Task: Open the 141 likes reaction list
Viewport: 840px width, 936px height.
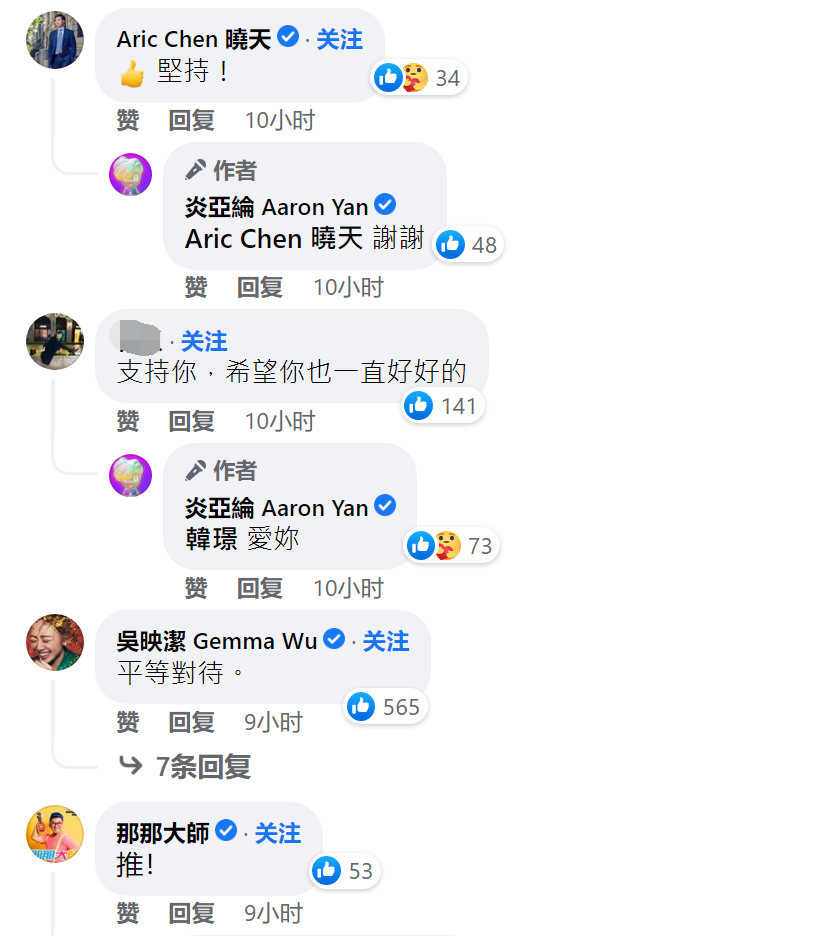Action: 442,406
